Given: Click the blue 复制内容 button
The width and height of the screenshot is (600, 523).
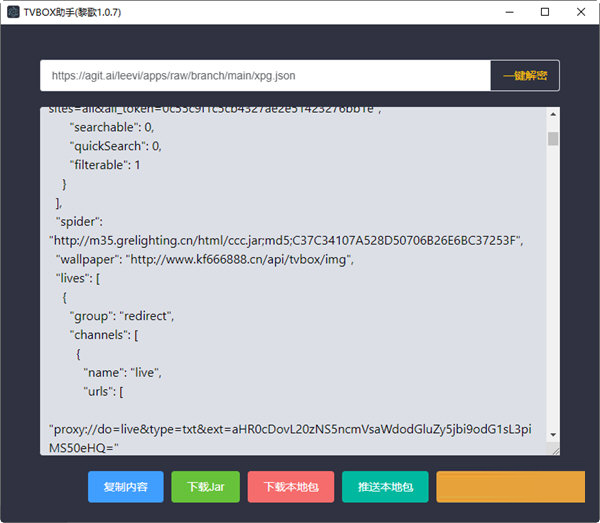Looking at the screenshot, I should [125, 487].
